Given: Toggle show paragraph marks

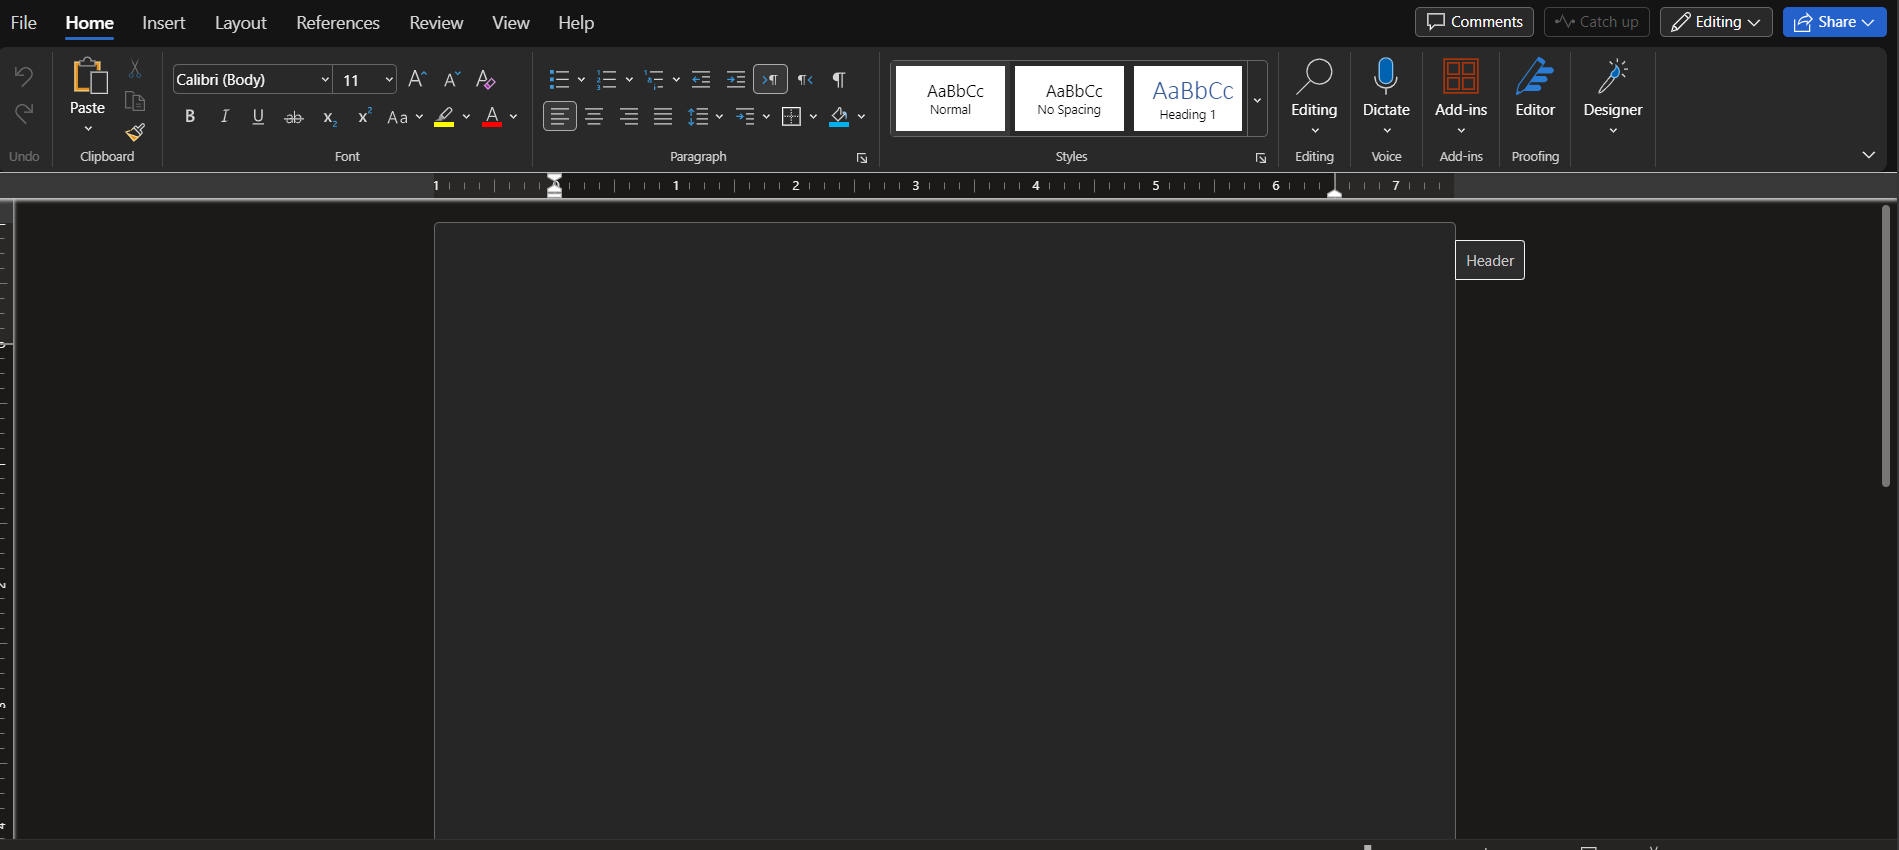Looking at the screenshot, I should [x=839, y=80].
